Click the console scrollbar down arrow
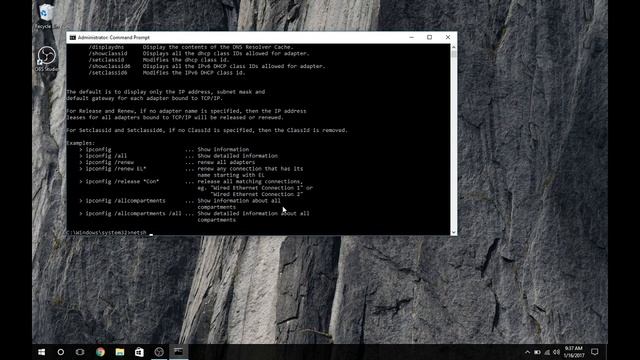 [453, 232]
